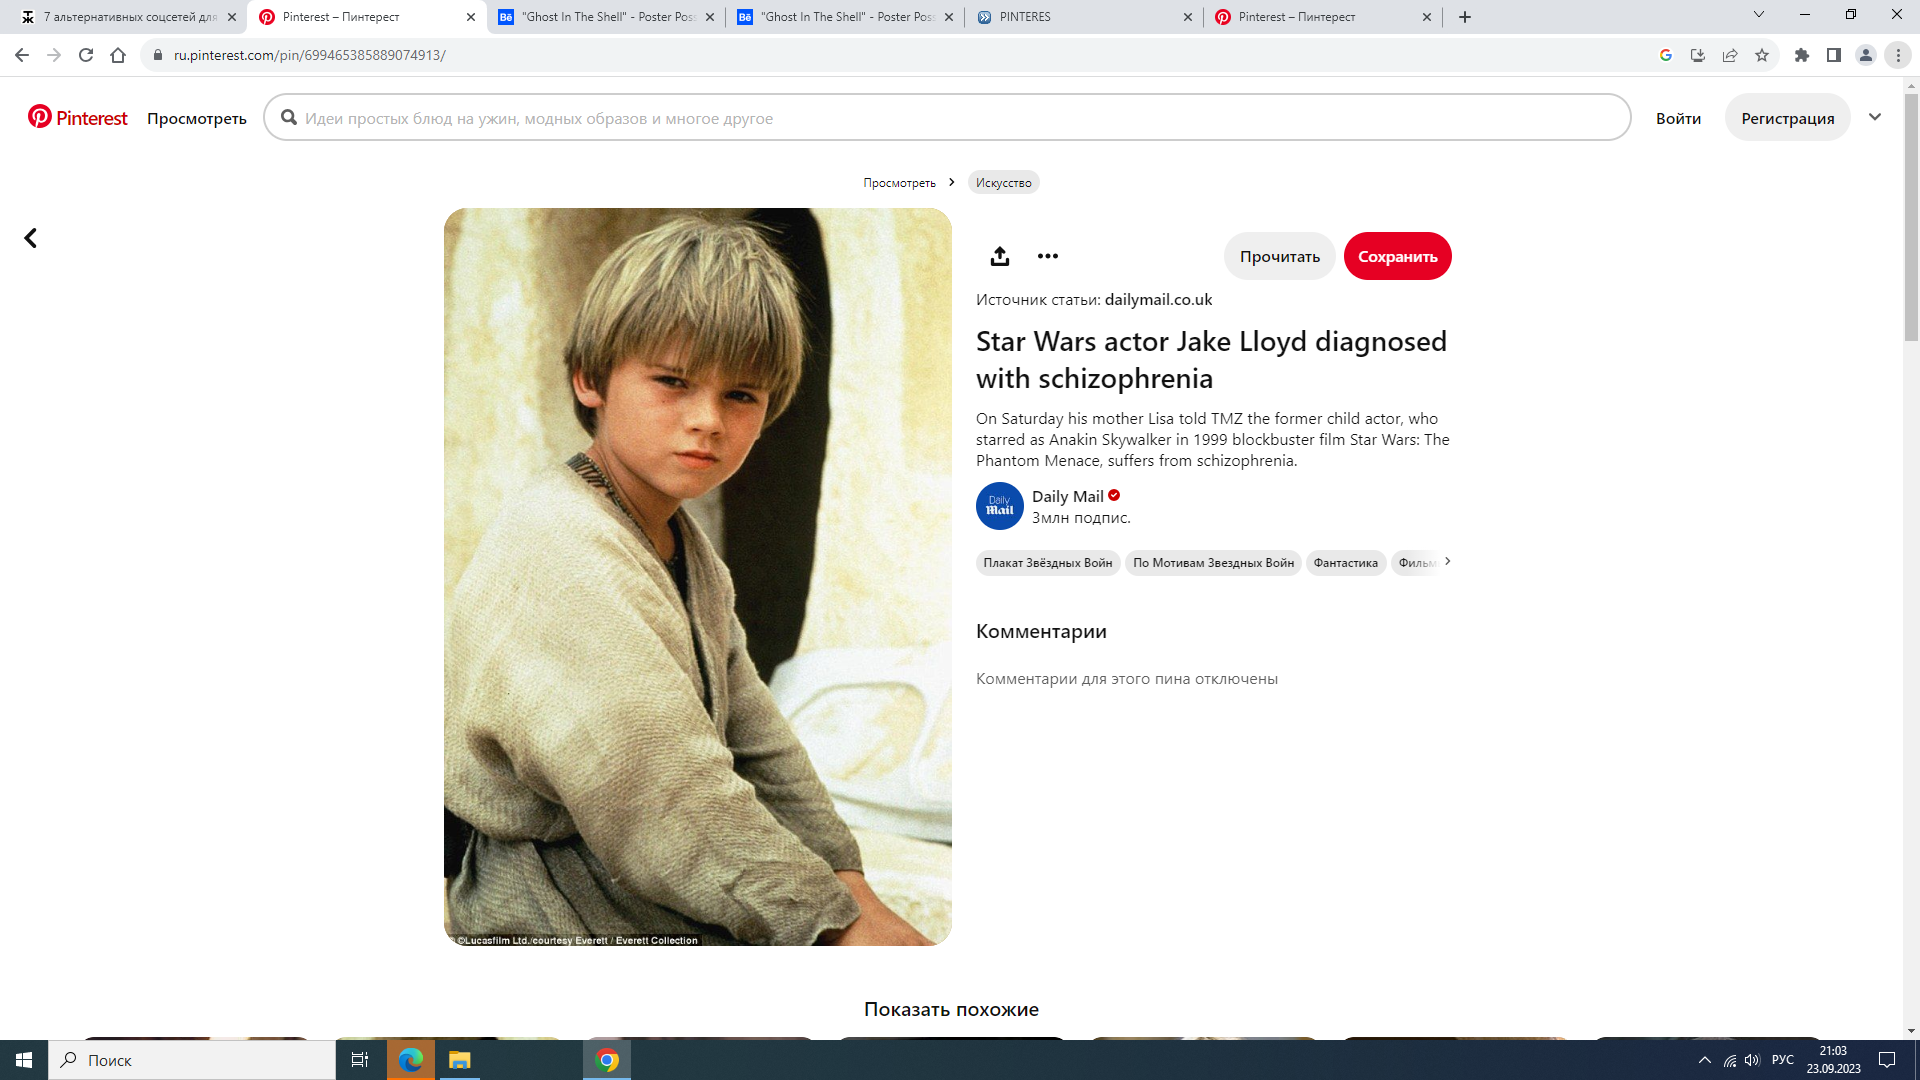Reload the page
The height and width of the screenshot is (1080, 1920).
[x=86, y=55]
